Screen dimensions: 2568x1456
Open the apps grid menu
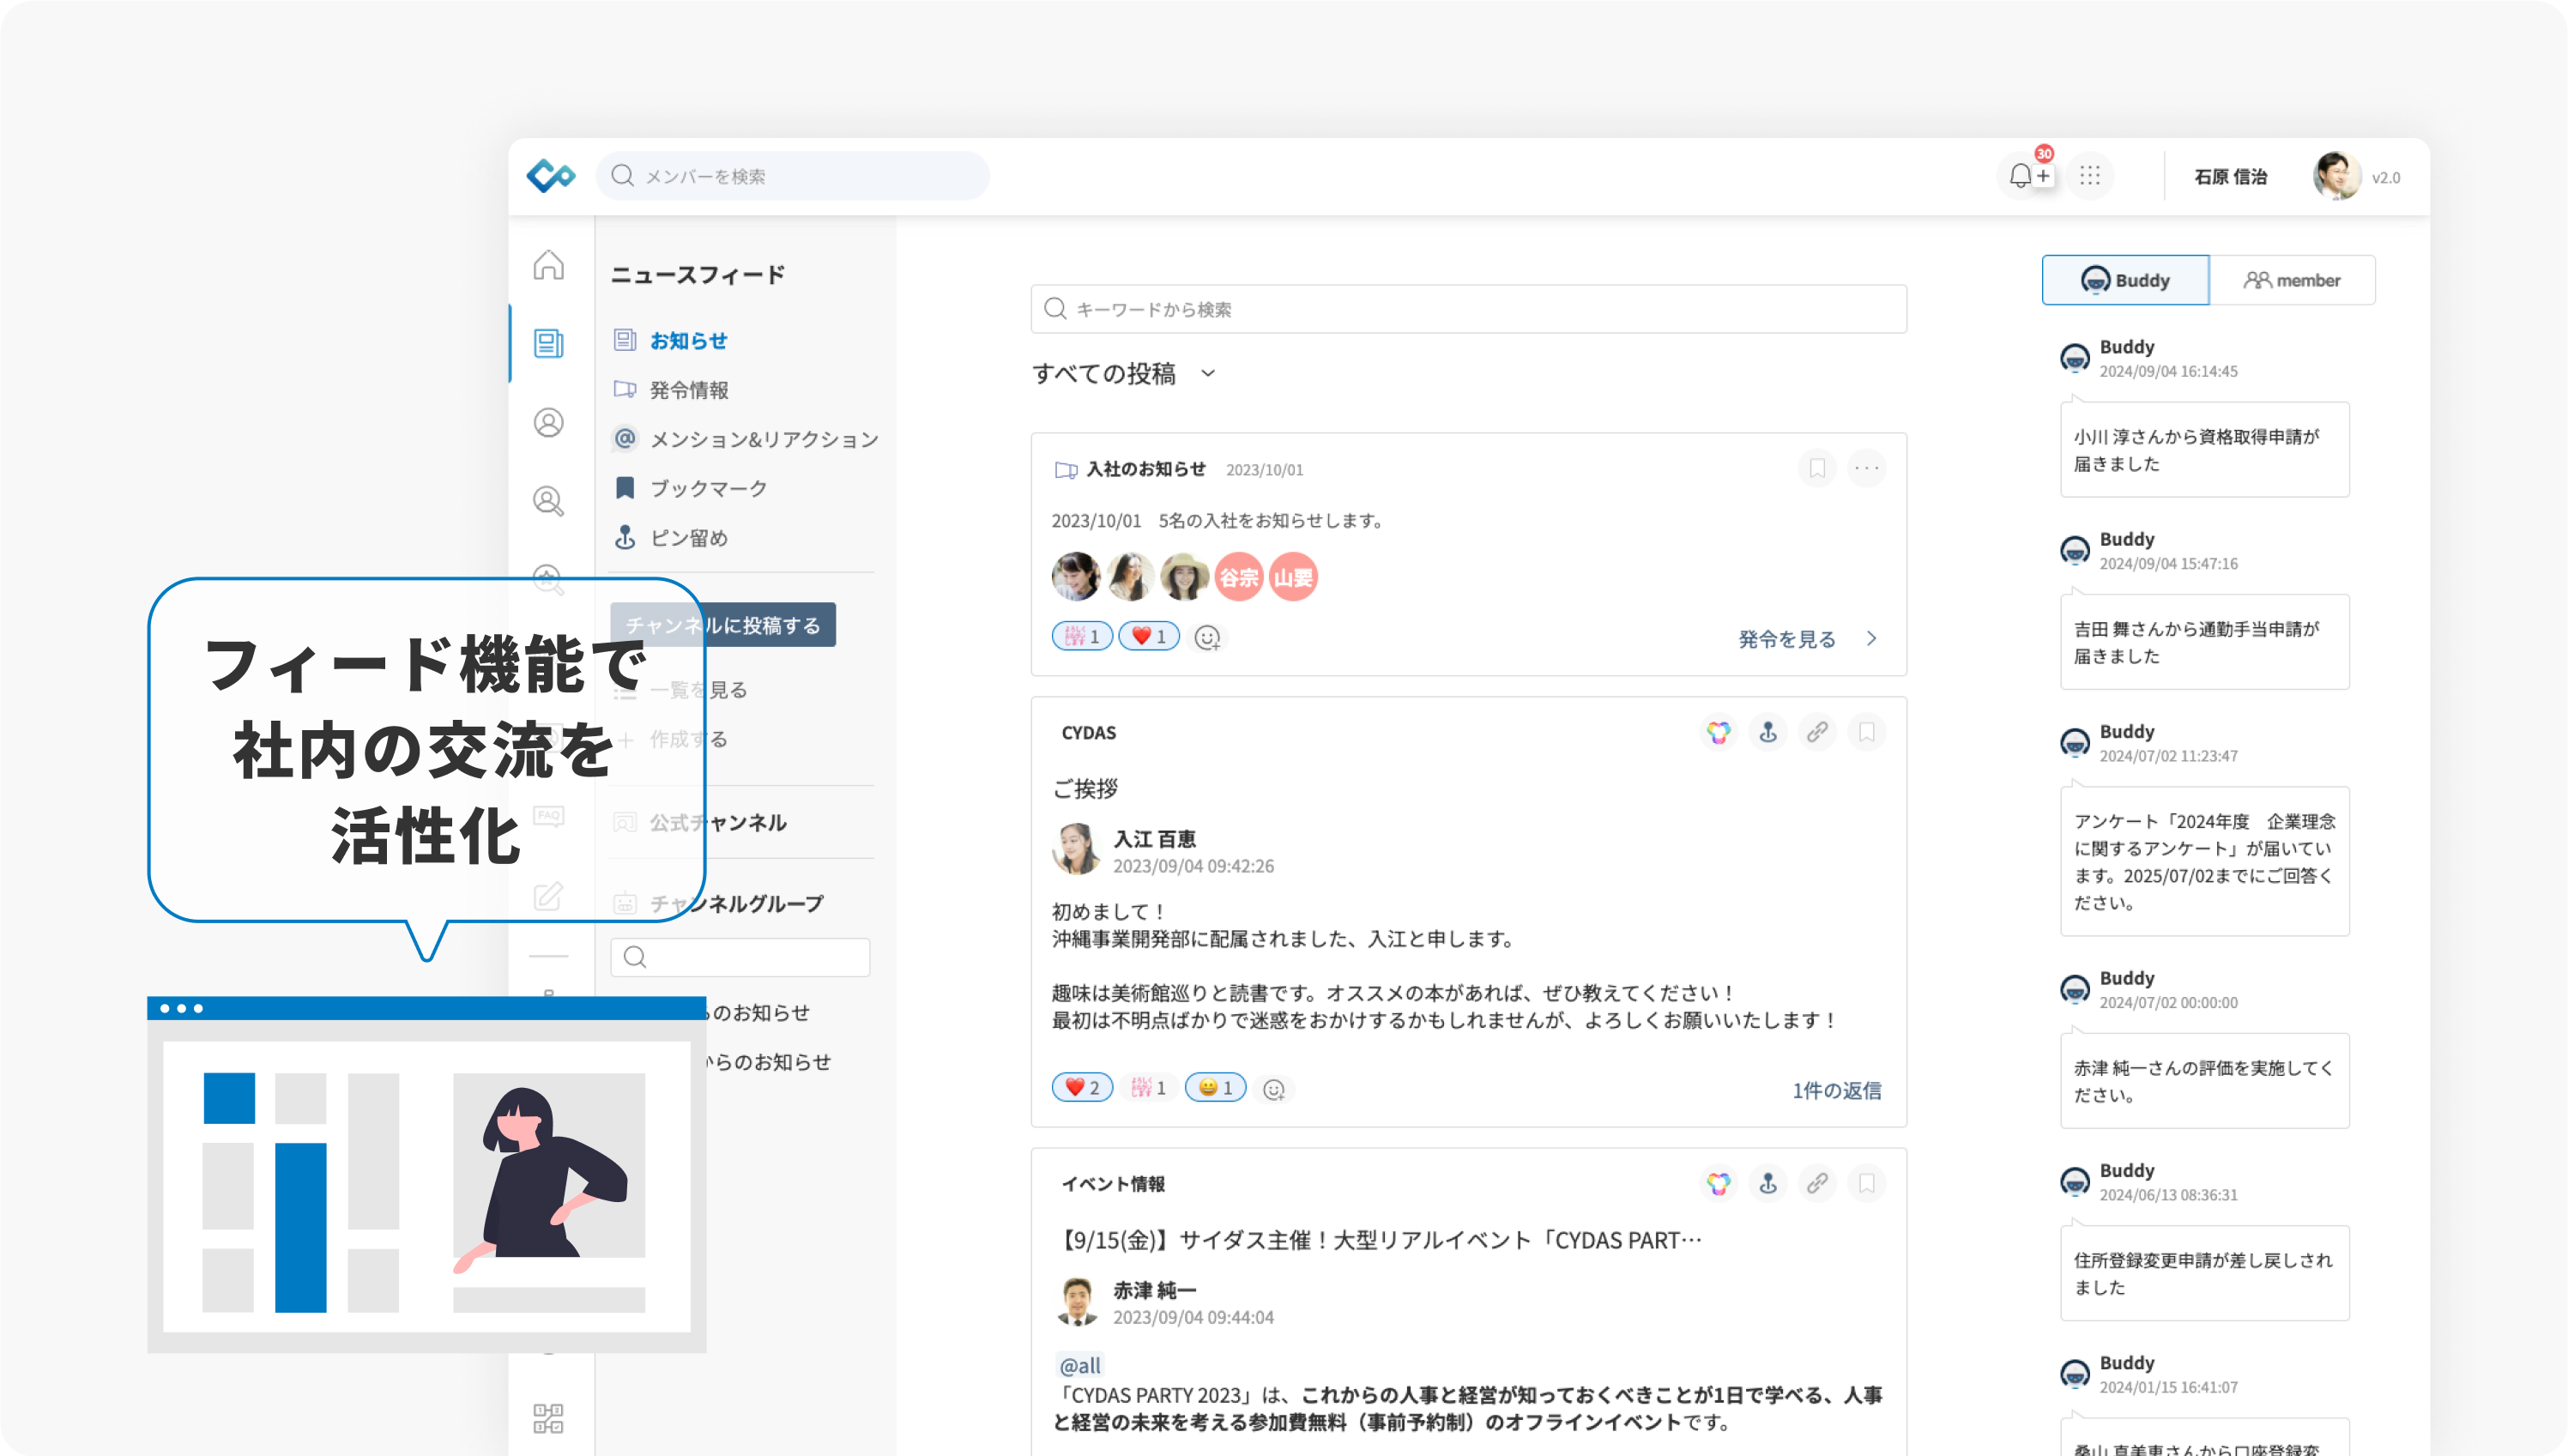(2090, 176)
